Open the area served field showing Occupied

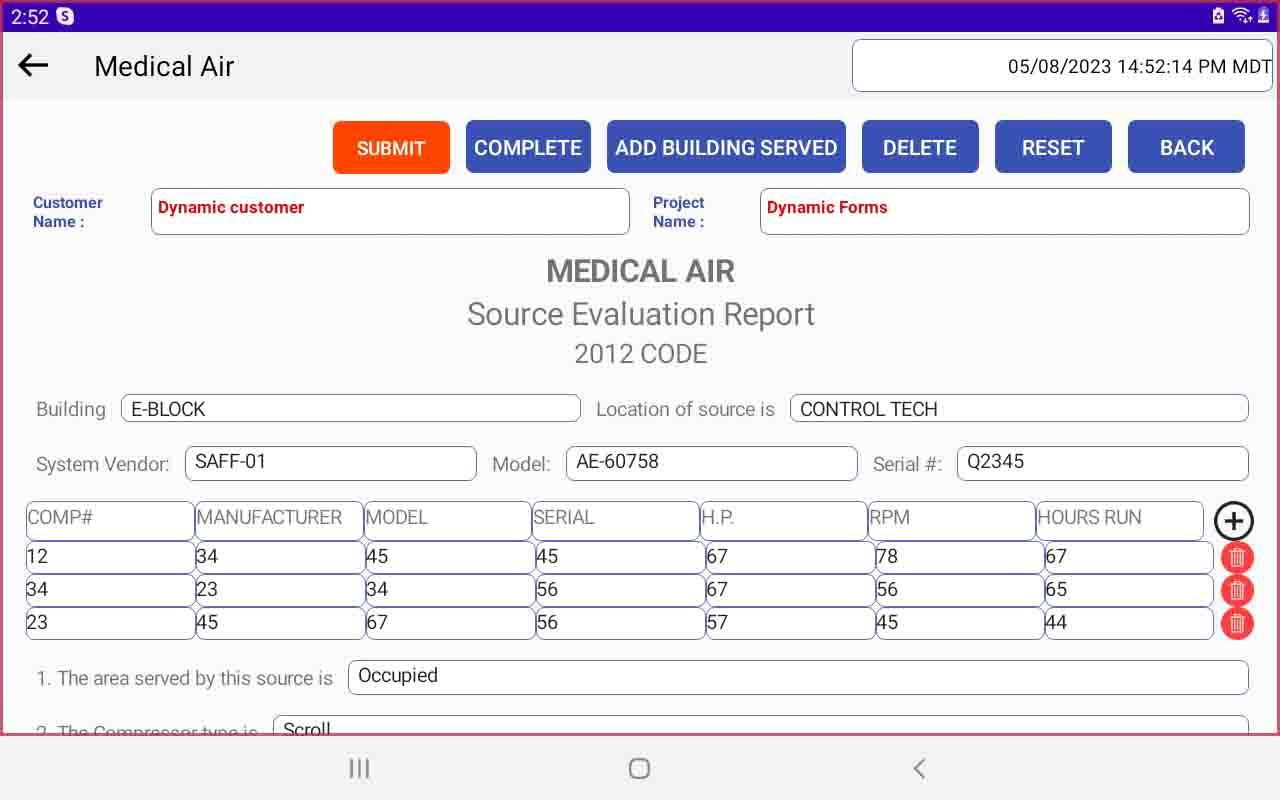click(798, 677)
